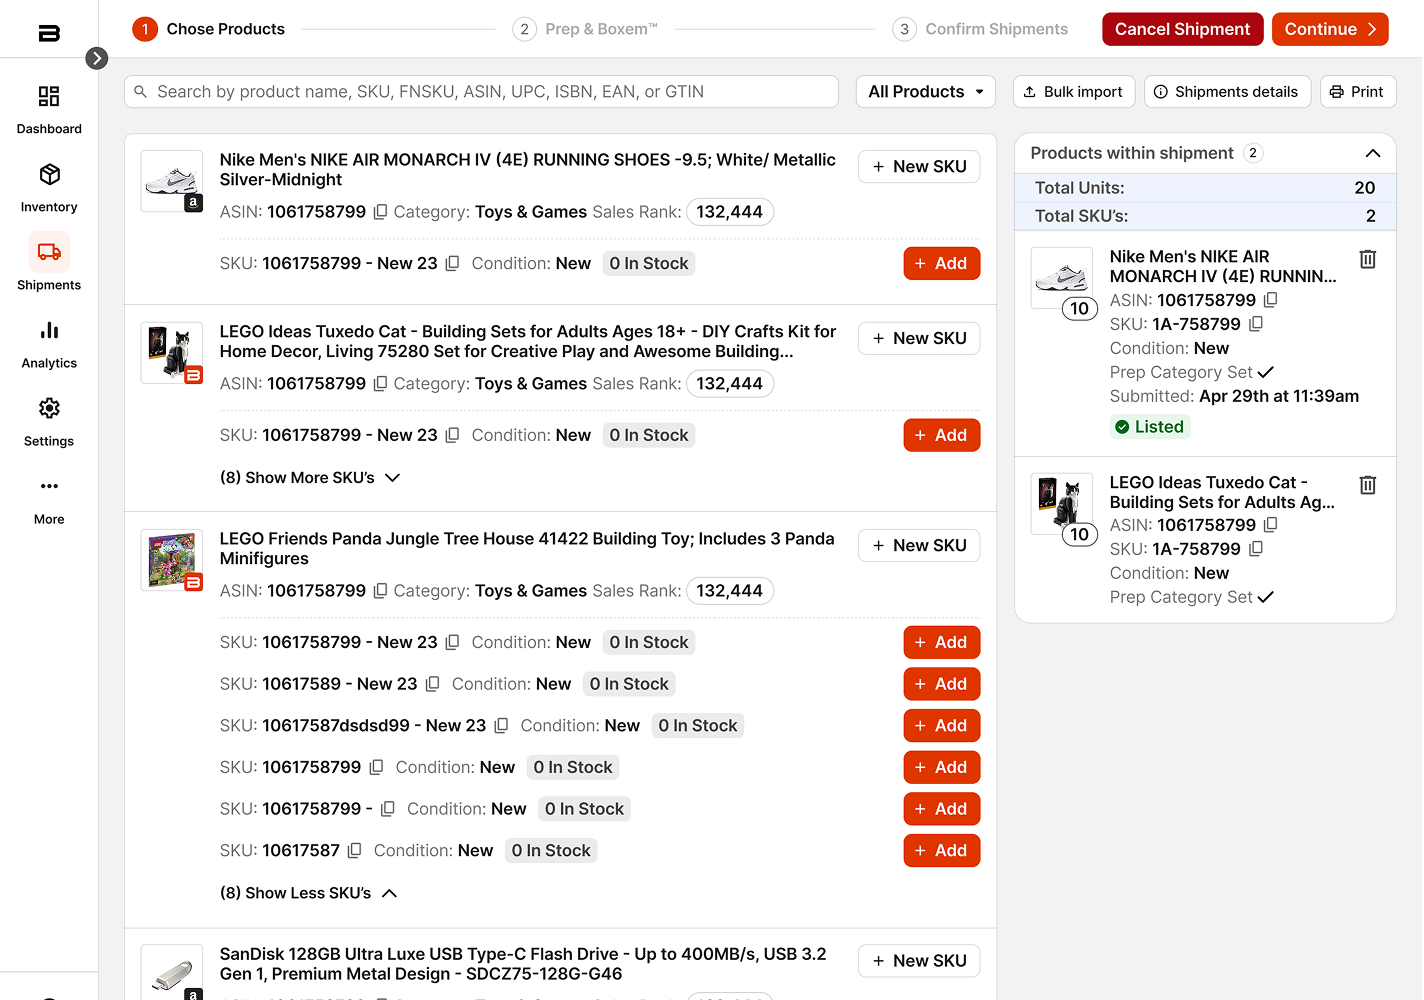
Task: Click SanDisk 128GB Ultra Luxe product title
Action: (x=523, y=964)
